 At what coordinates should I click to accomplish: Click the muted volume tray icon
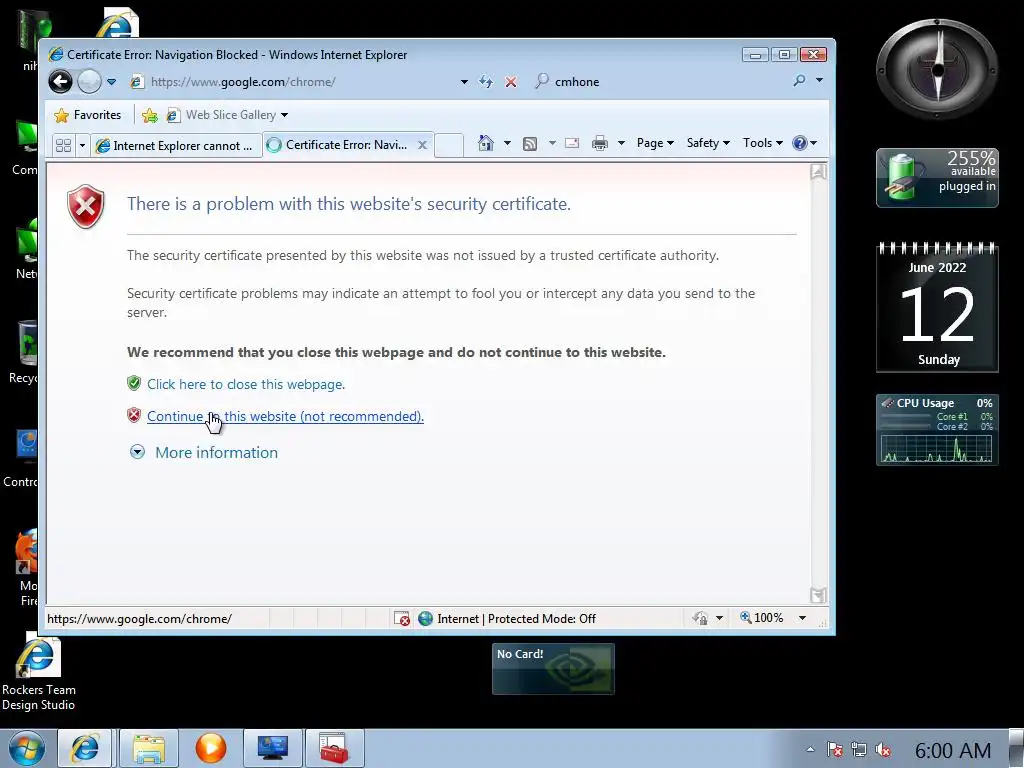[x=883, y=750]
